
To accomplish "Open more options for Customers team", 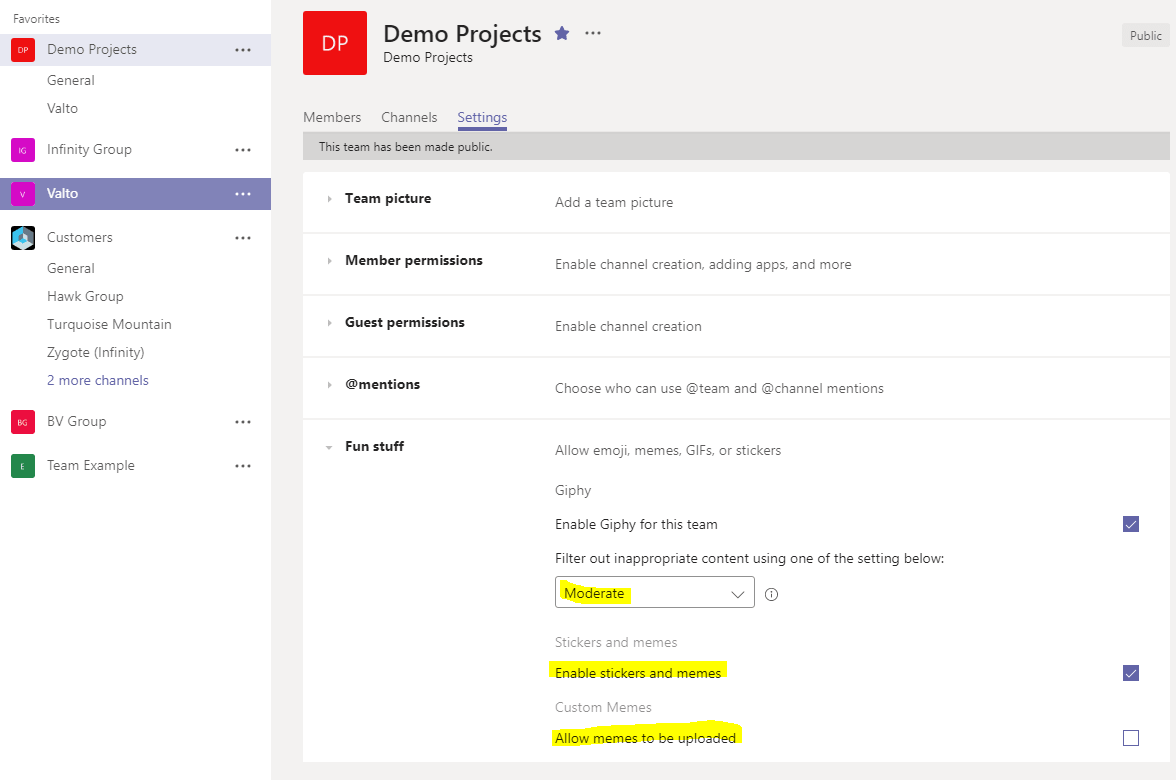I will [x=243, y=238].
